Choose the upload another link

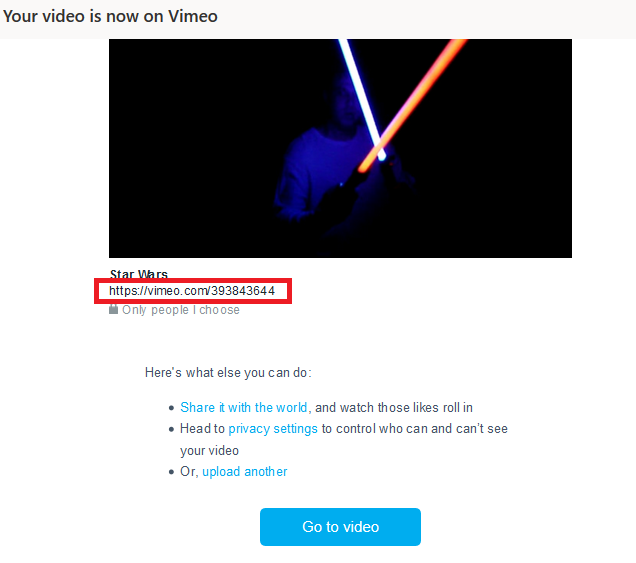[x=245, y=472]
